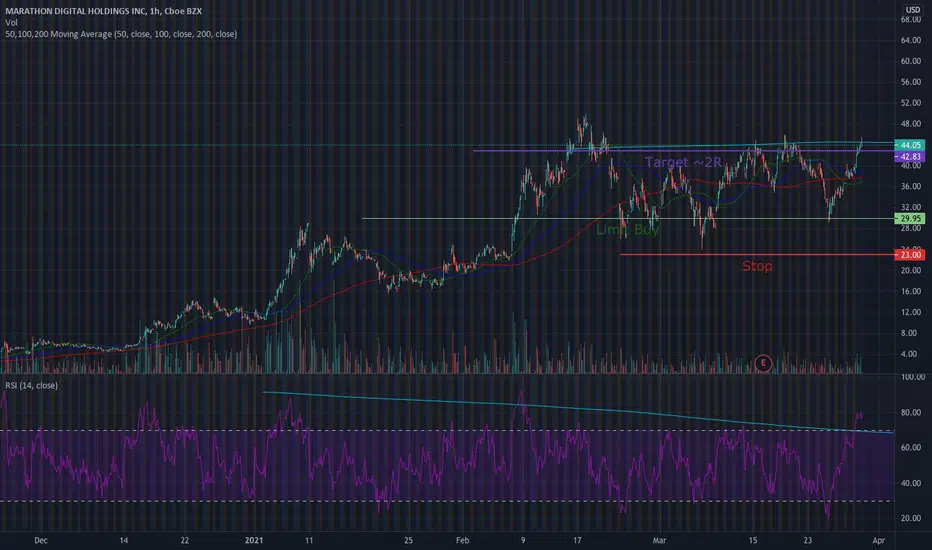Select the Vol indicator label
The image size is (932, 550).
11,23
